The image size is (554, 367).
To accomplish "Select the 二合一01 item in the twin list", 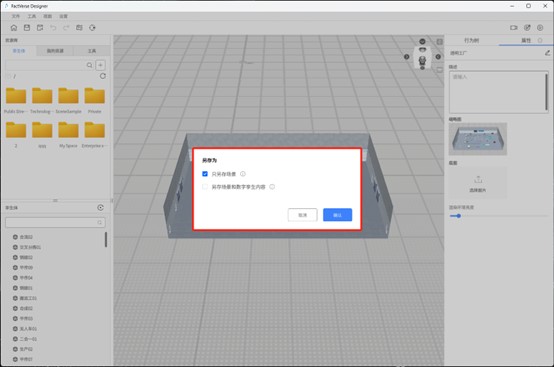I will pos(28,339).
